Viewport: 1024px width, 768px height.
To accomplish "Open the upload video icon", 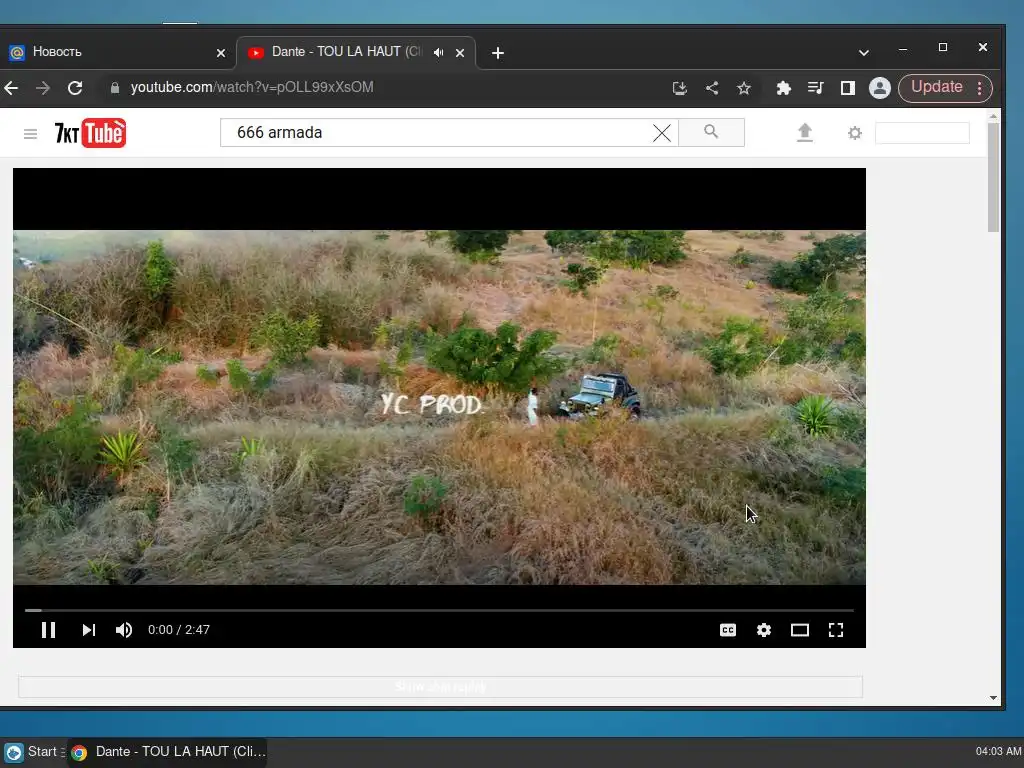I will coord(805,133).
